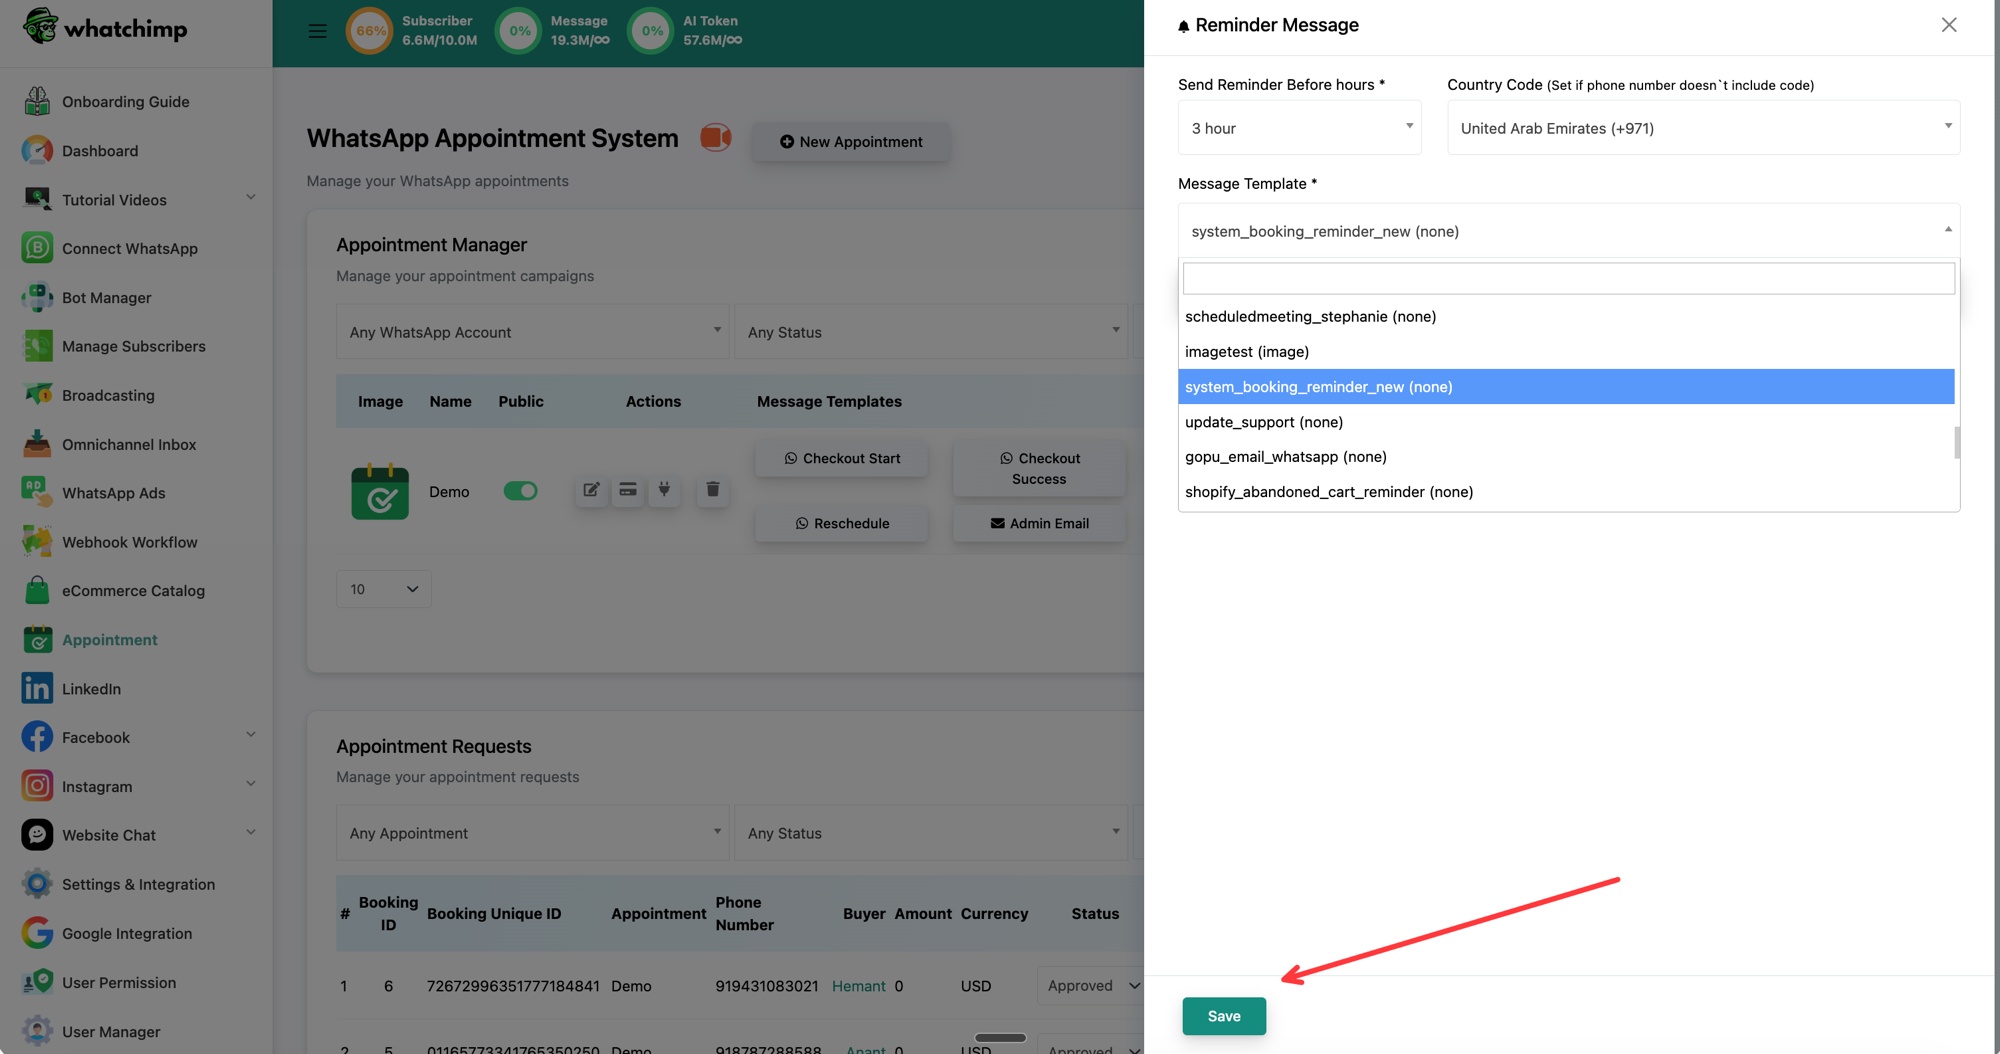Open Connect WhatsApp icon
Image resolution: width=2000 pixels, height=1054 pixels.
click(37, 248)
